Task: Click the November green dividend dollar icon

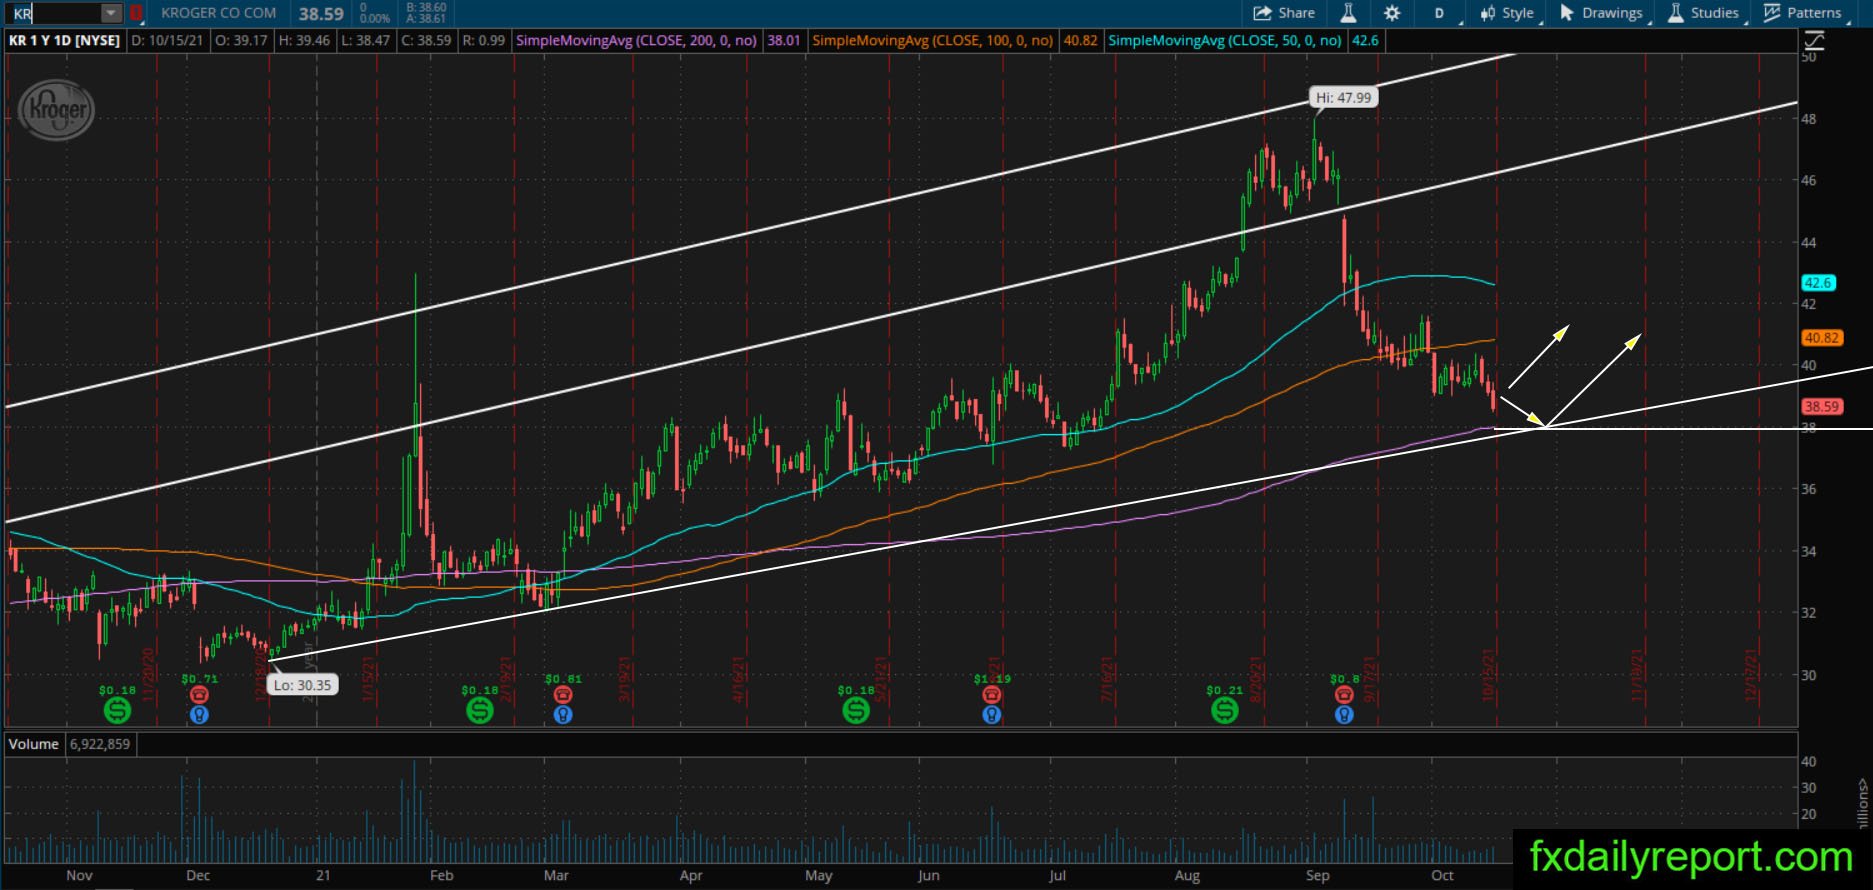Action: (x=117, y=710)
